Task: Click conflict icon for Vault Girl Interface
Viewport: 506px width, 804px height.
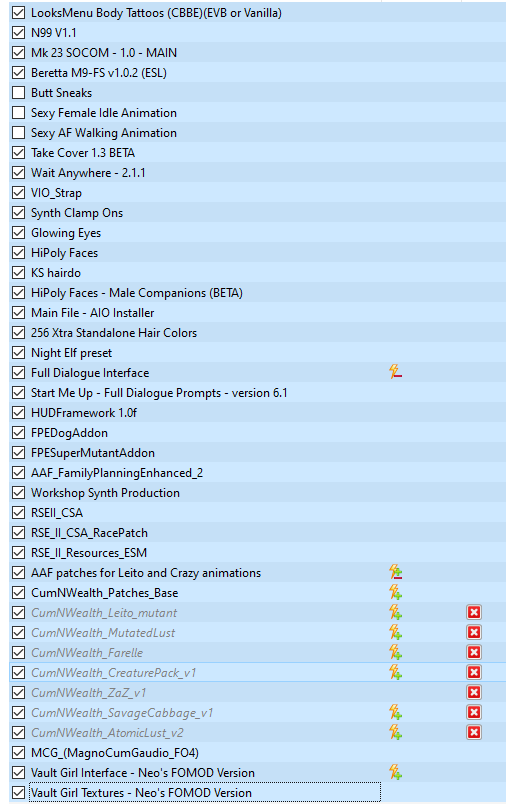Action: tap(395, 772)
